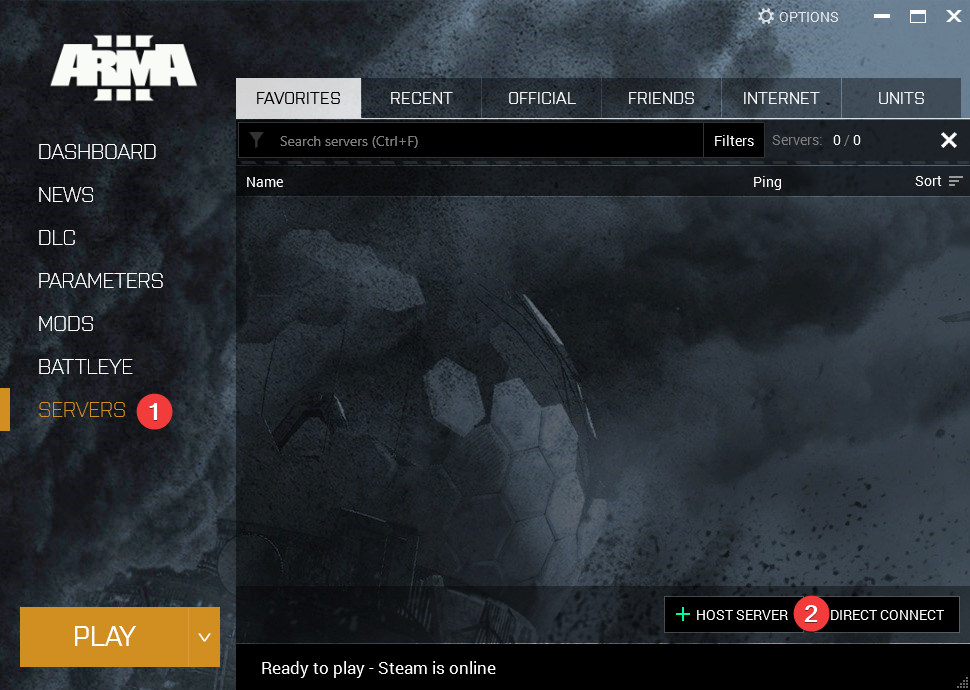The image size is (970, 690).
Task: Click the Arma 3 logo
Action: click(x=124, y=68)
